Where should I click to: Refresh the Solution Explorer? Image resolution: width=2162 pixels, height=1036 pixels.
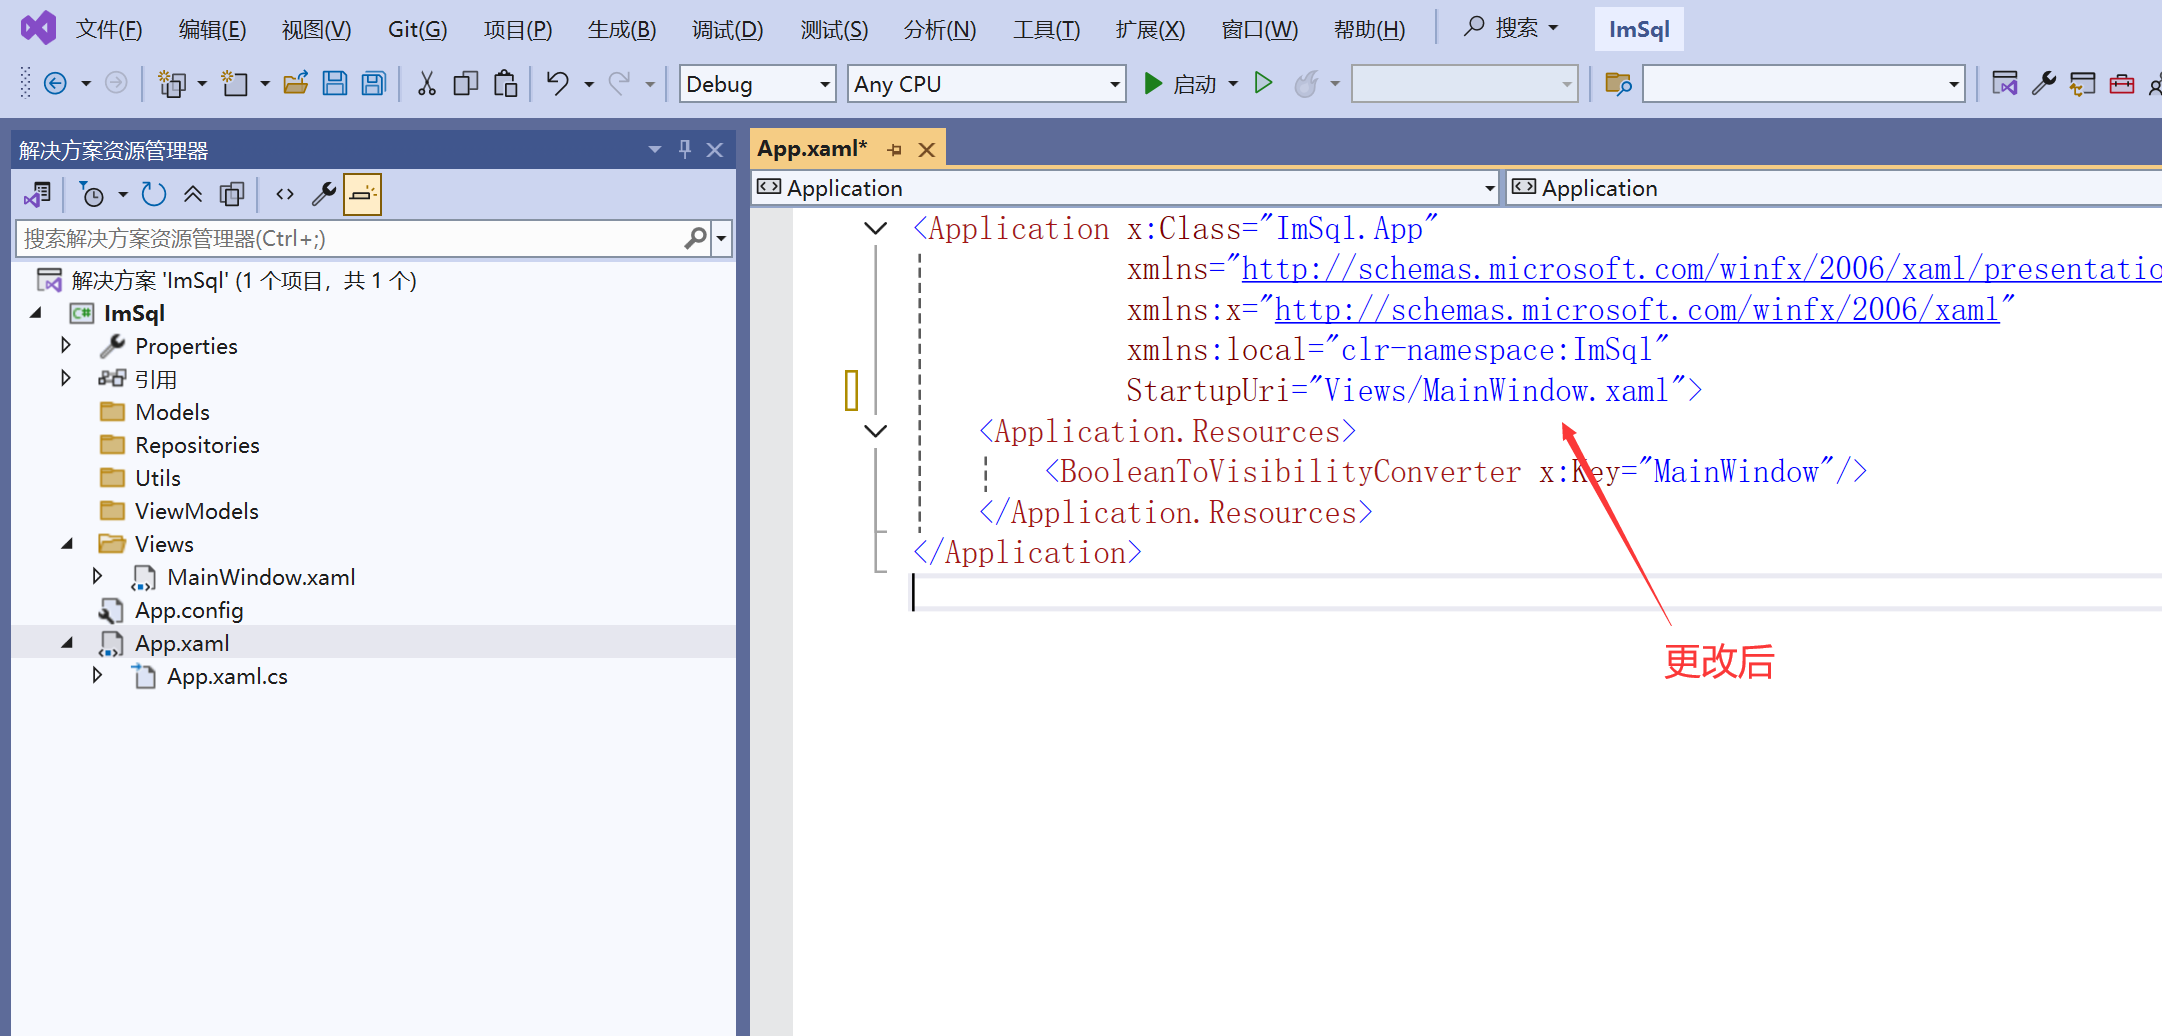click(x=153, y=193)
